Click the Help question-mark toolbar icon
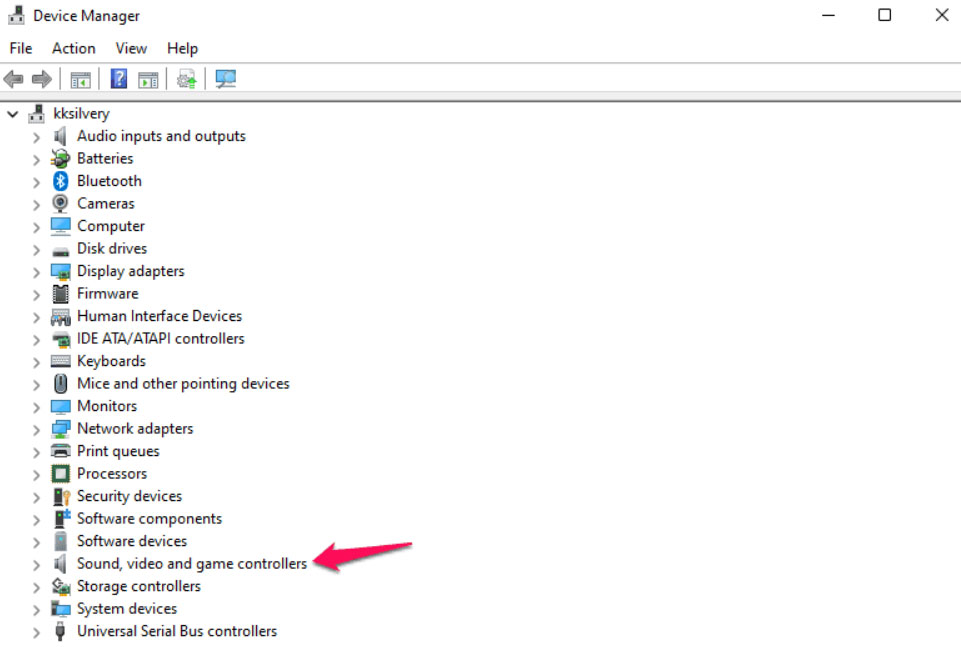 click(x=119, y=79)
